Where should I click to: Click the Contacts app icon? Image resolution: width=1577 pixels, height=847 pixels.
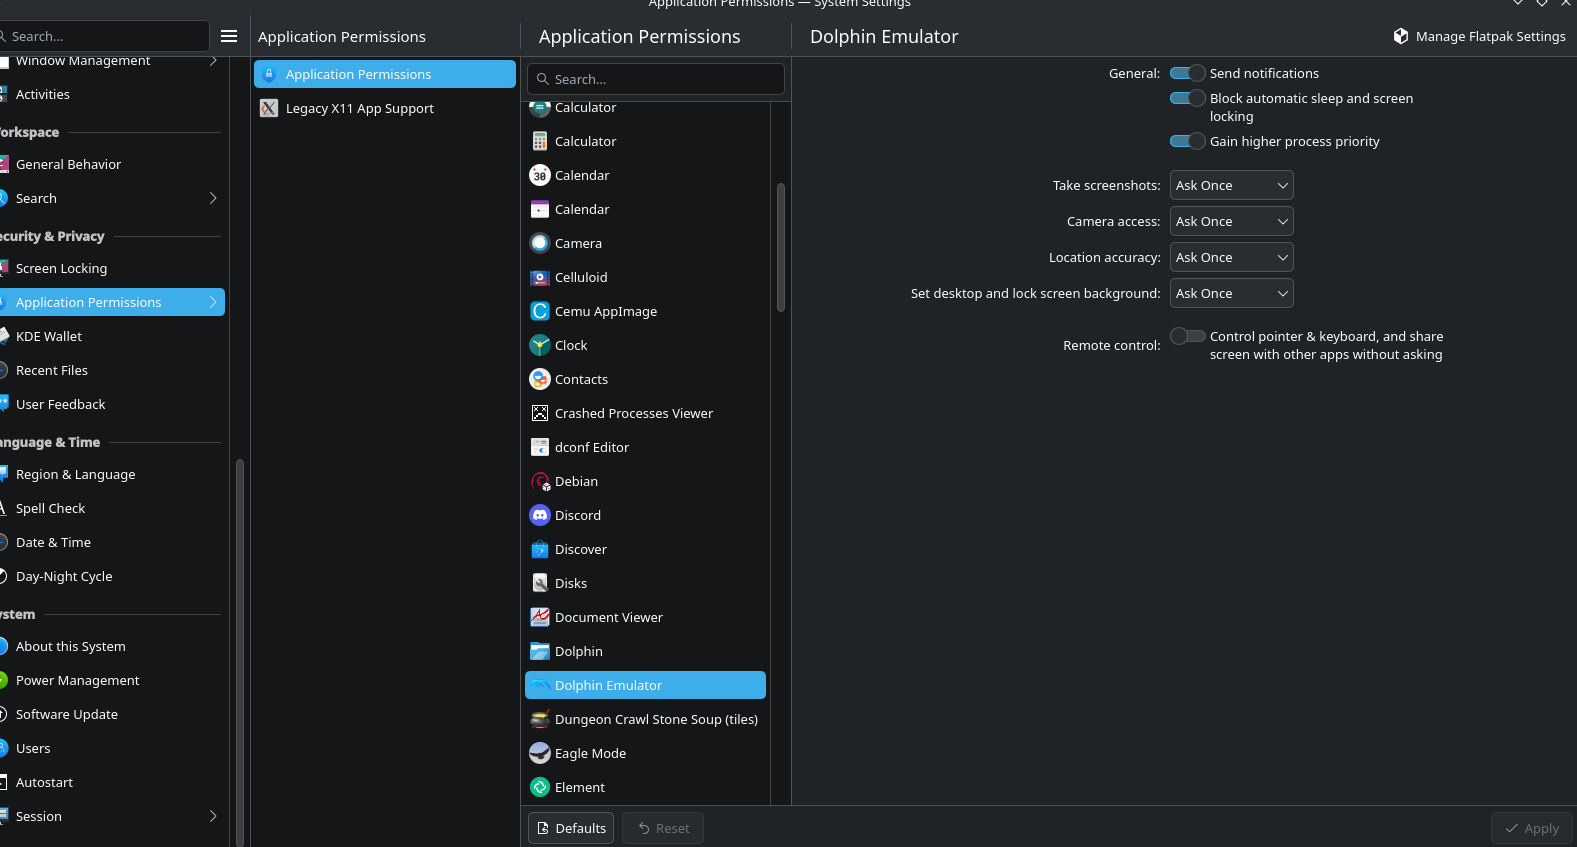coord(540,379)
